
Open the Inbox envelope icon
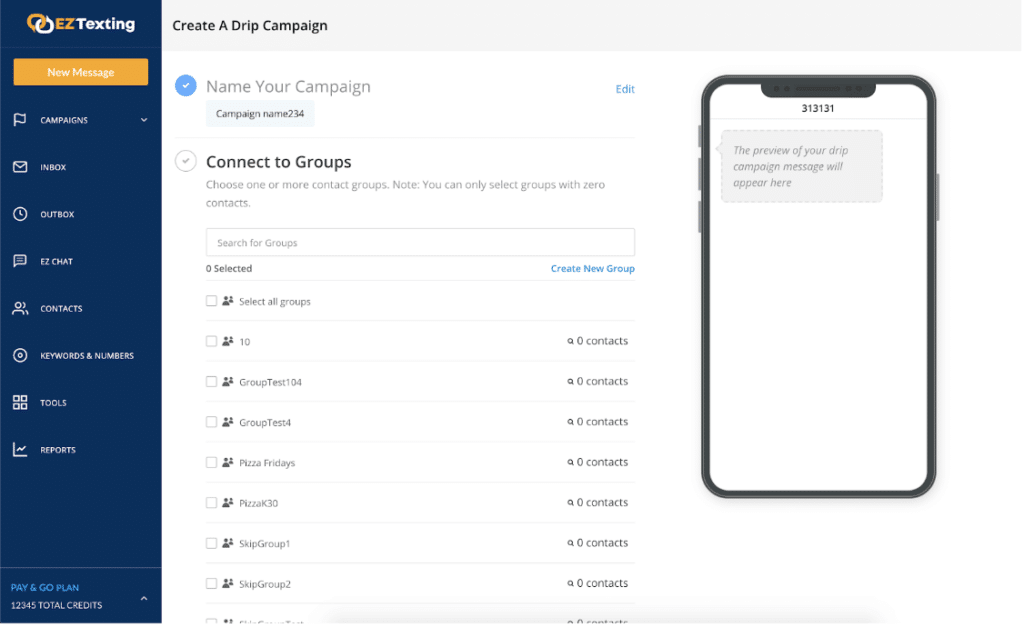tap(20, 167)
